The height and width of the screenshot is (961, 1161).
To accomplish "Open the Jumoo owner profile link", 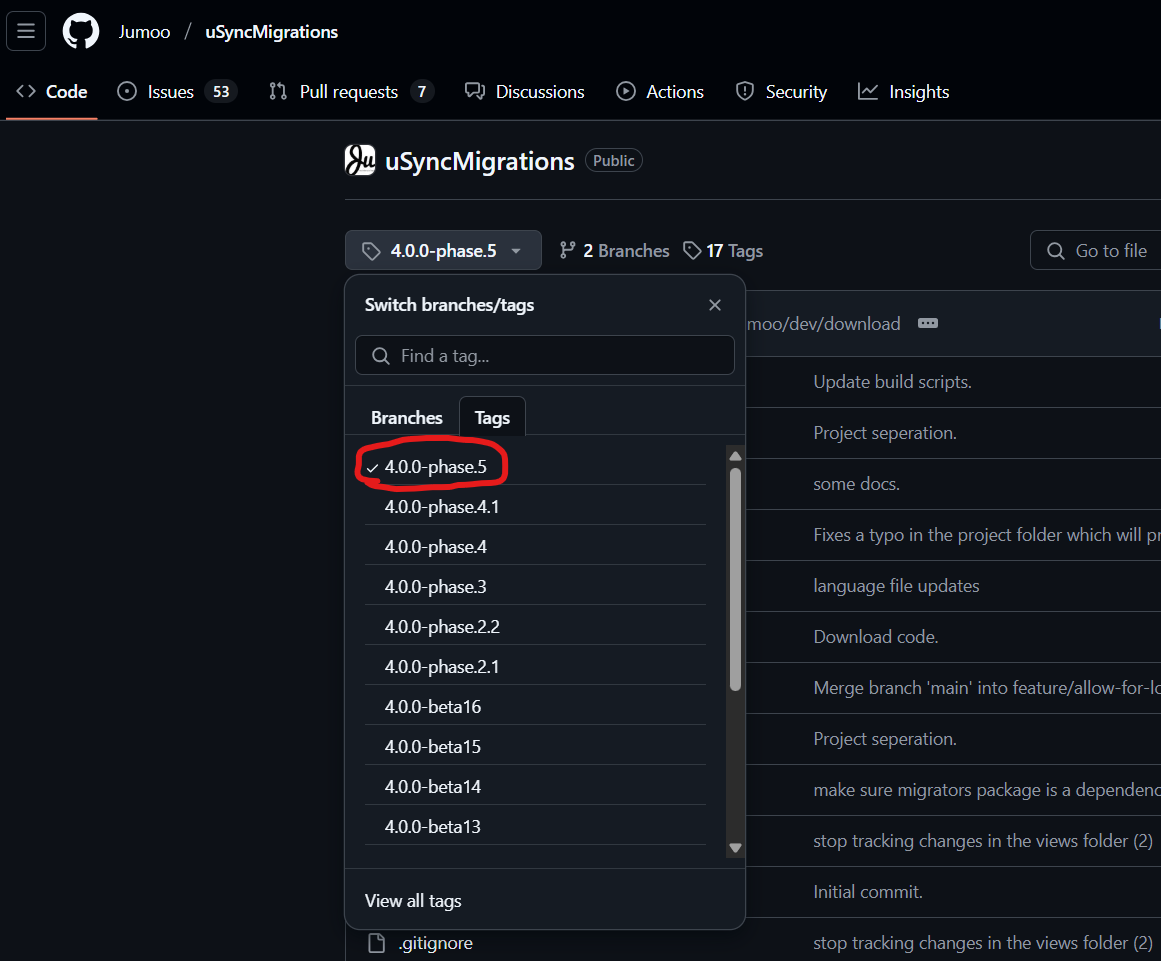I will coord(144,32).
